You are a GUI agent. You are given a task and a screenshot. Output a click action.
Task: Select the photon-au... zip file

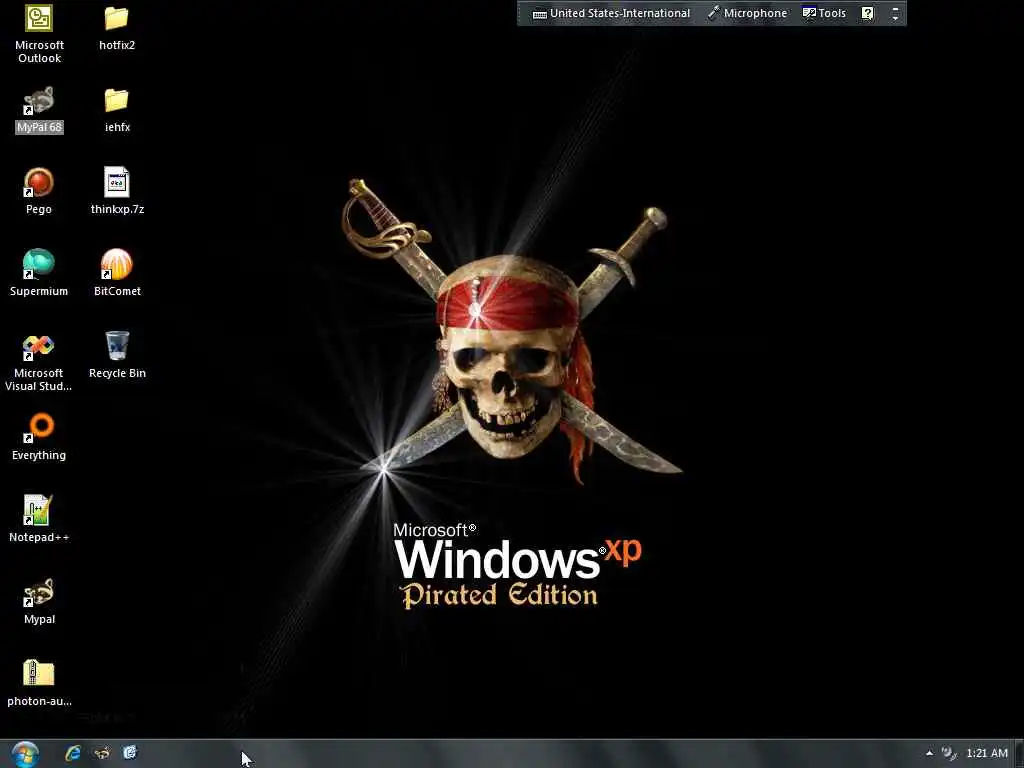tap(39, 683)
